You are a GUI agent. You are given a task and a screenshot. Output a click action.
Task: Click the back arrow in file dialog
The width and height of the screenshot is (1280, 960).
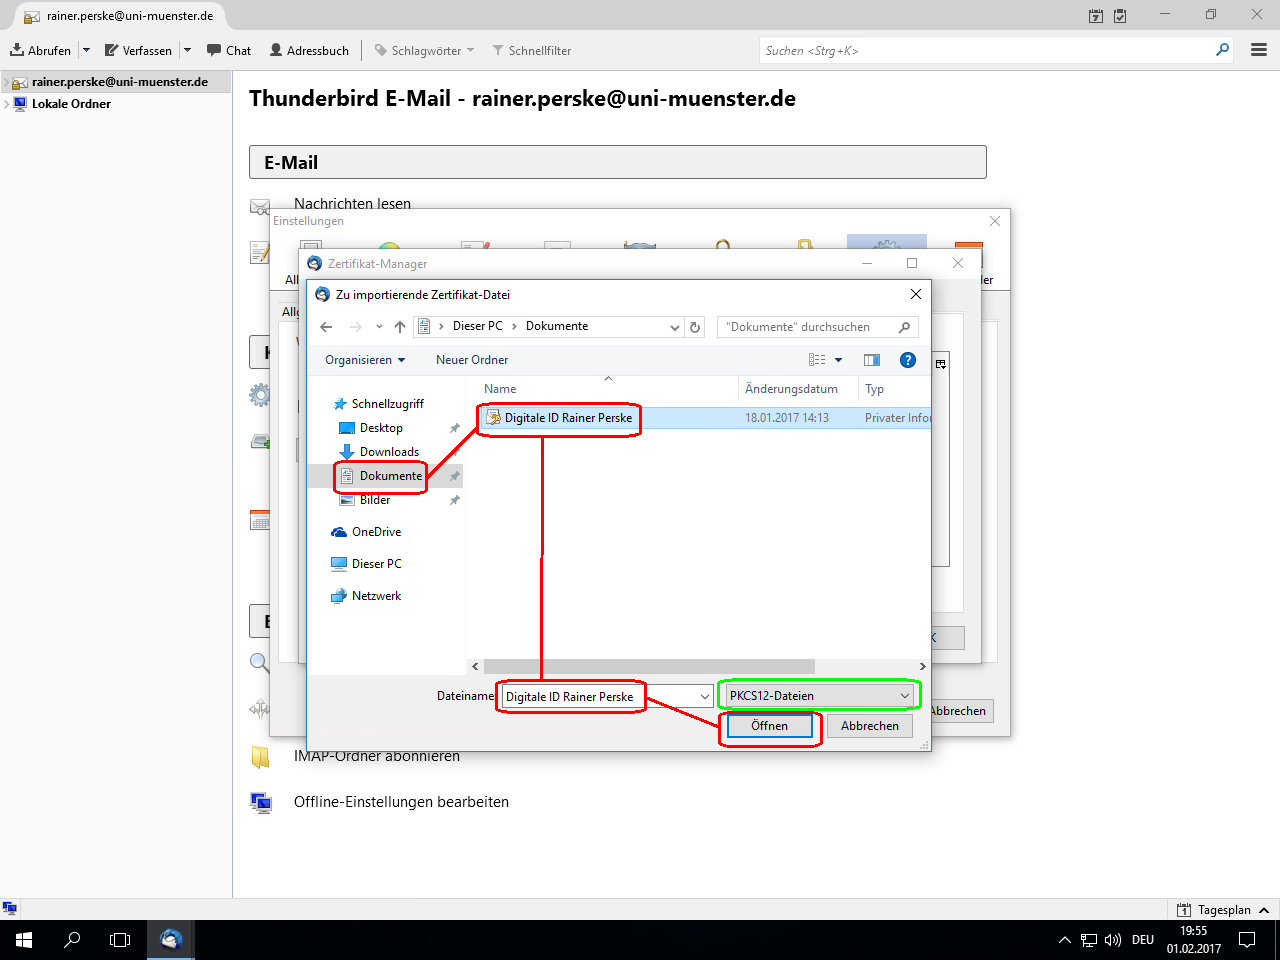point(326,327)
